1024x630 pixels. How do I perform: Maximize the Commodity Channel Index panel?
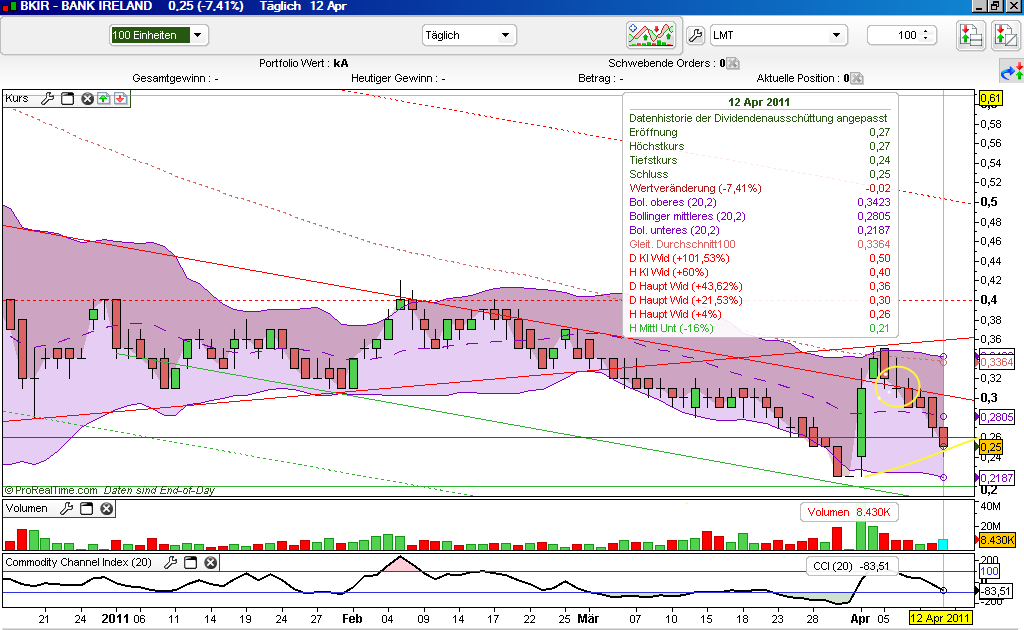[191, 562]
